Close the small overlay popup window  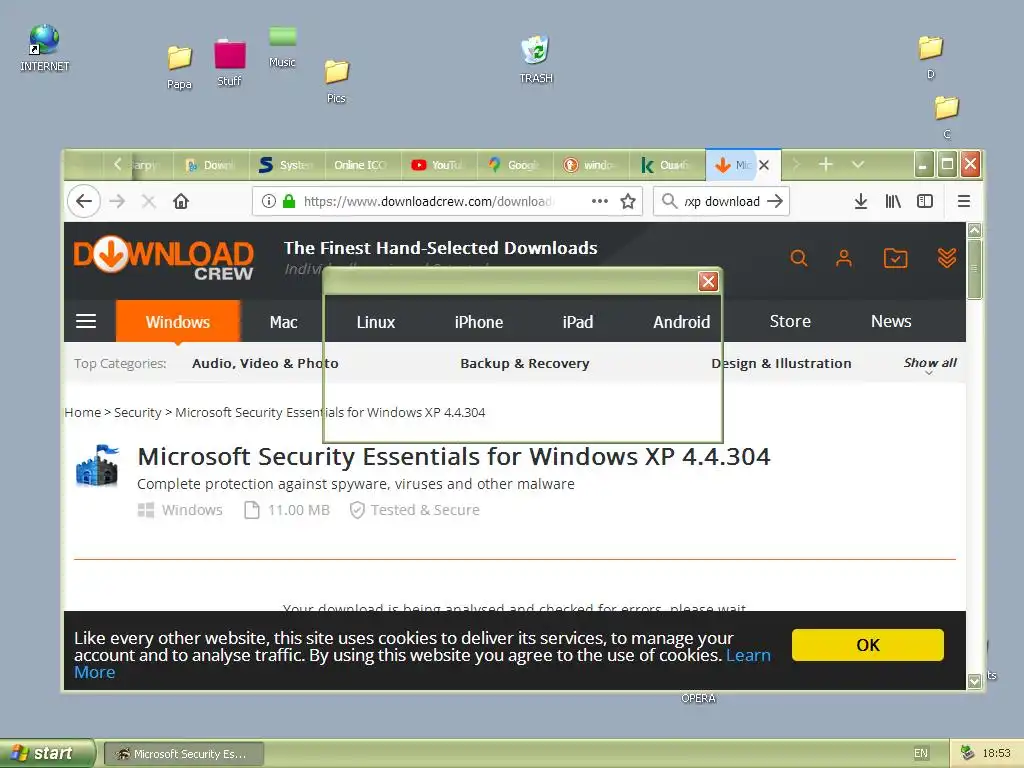709,281
